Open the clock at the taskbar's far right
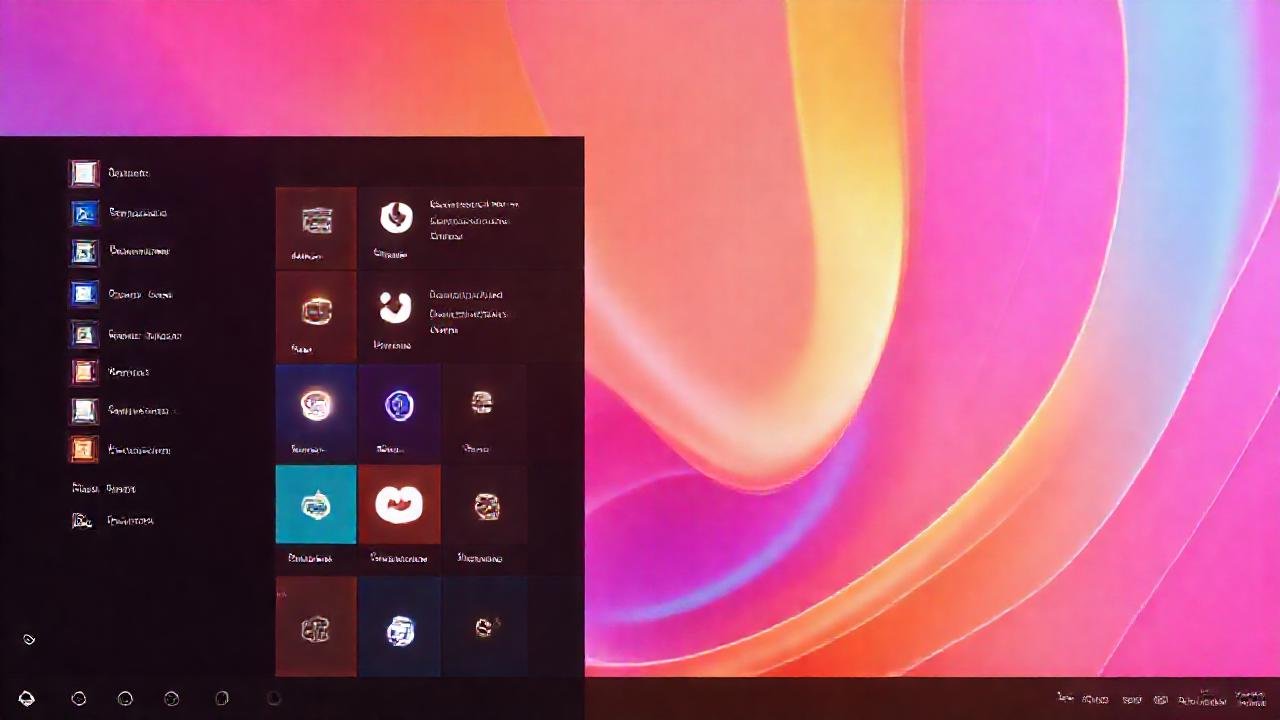1280x720 pixels. [x=1249, y=698]
